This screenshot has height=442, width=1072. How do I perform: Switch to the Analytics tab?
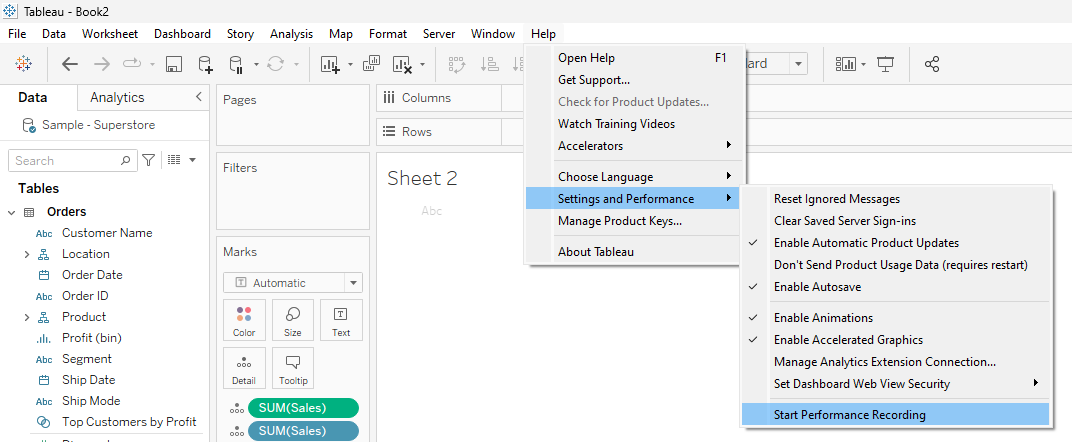coord(117,98)
